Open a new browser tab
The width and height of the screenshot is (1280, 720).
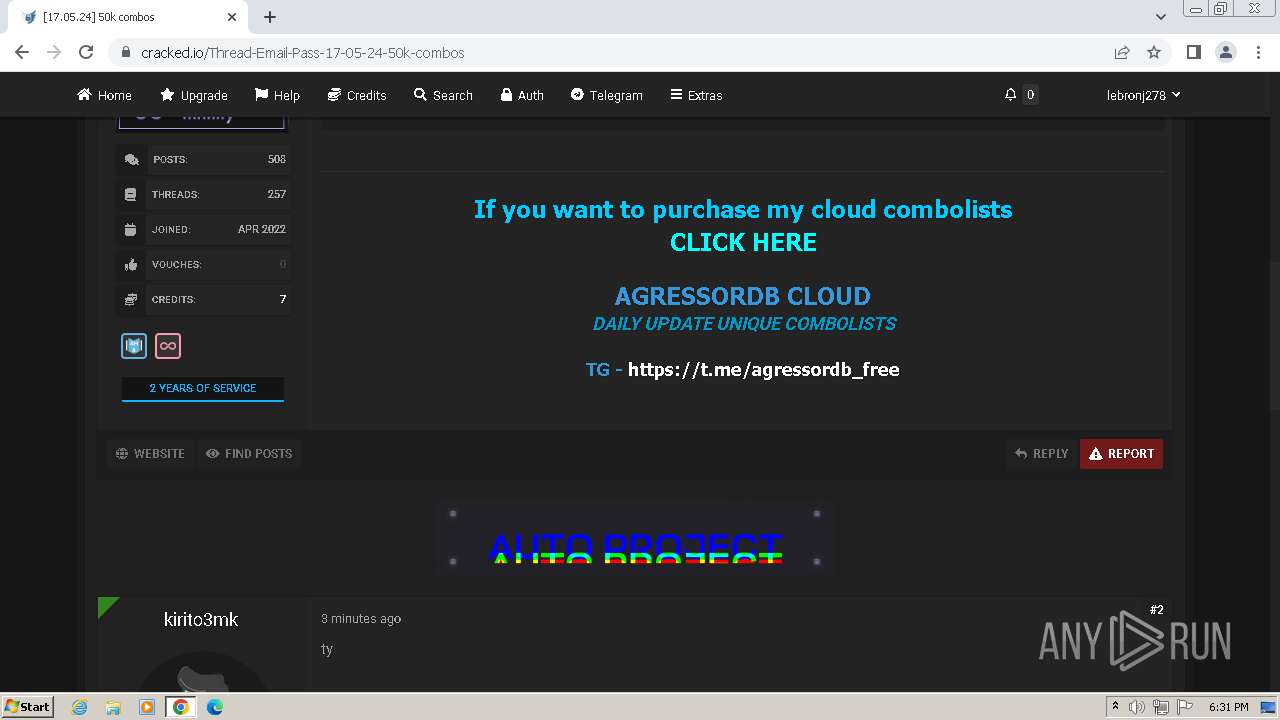pos(270,17)
